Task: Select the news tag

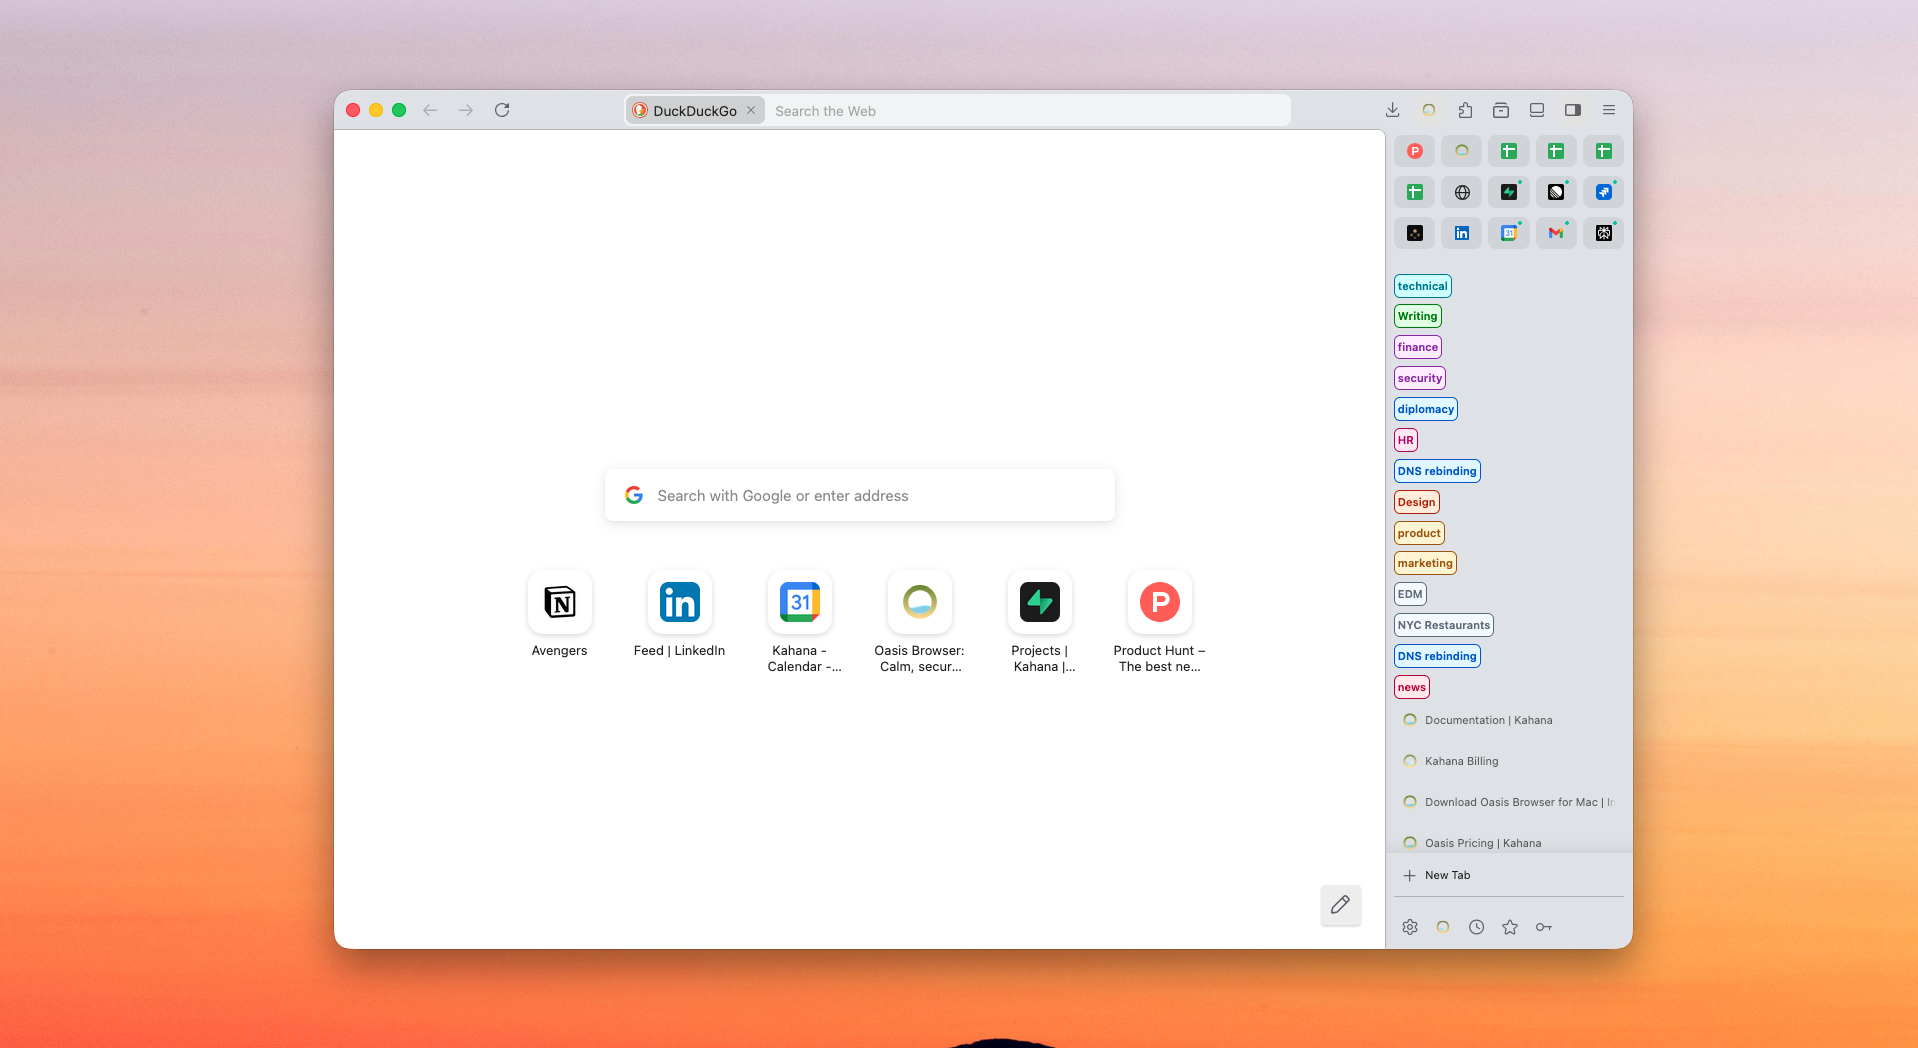Action: click(1411, 687)
